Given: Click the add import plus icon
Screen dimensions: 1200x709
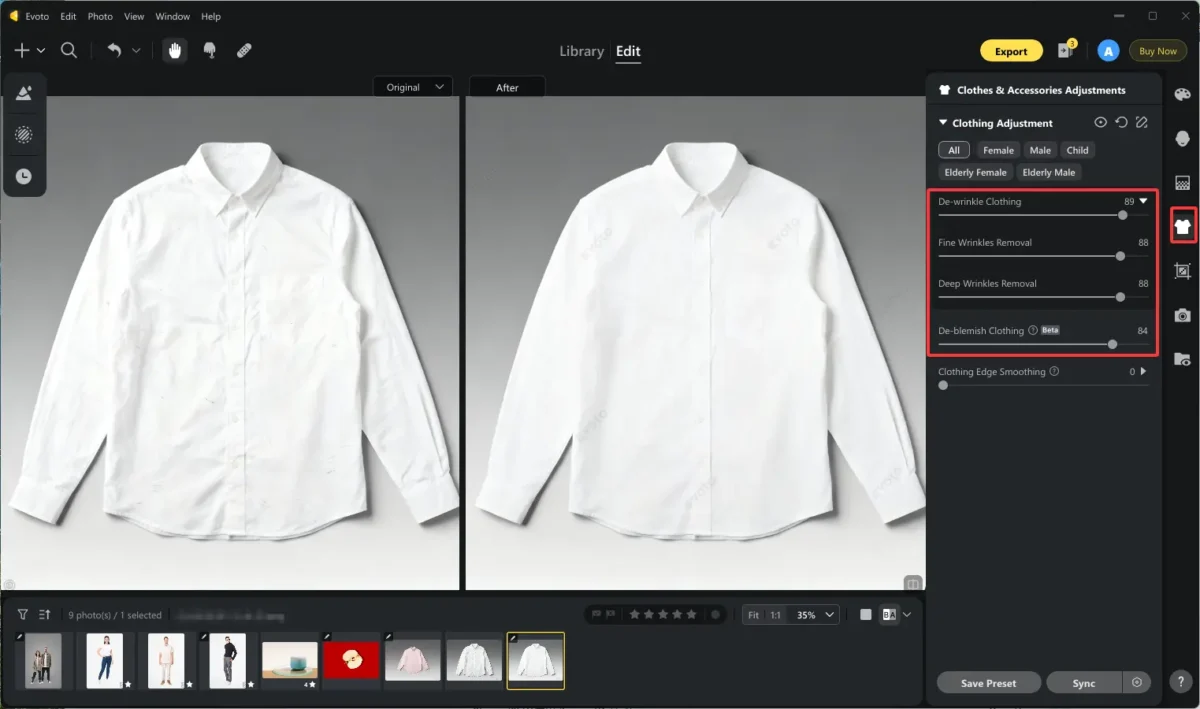Looking at the screenshot, I should [x=22, y=50].
